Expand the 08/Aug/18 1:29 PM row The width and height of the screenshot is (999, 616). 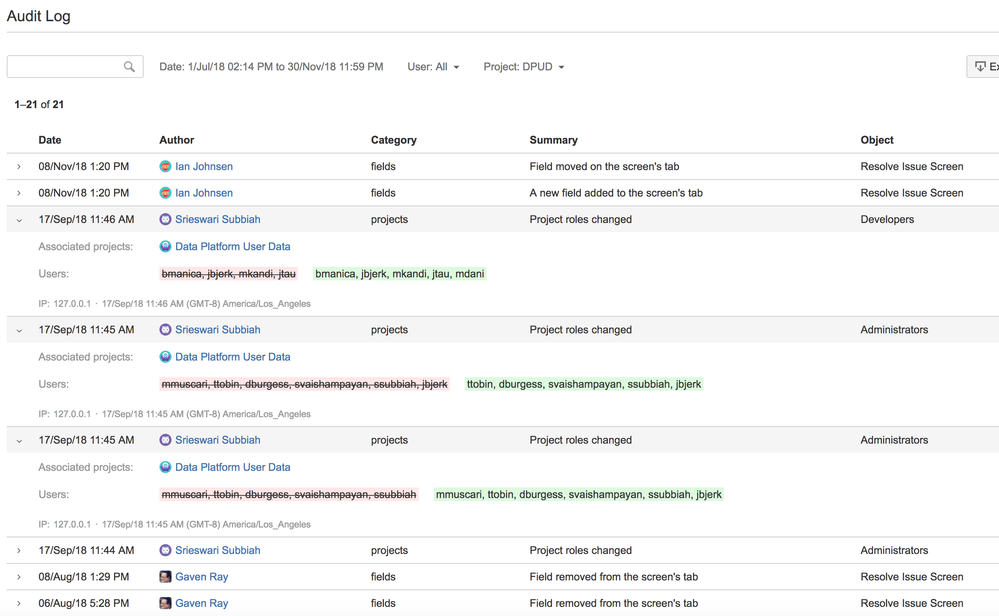click(18, 577)
